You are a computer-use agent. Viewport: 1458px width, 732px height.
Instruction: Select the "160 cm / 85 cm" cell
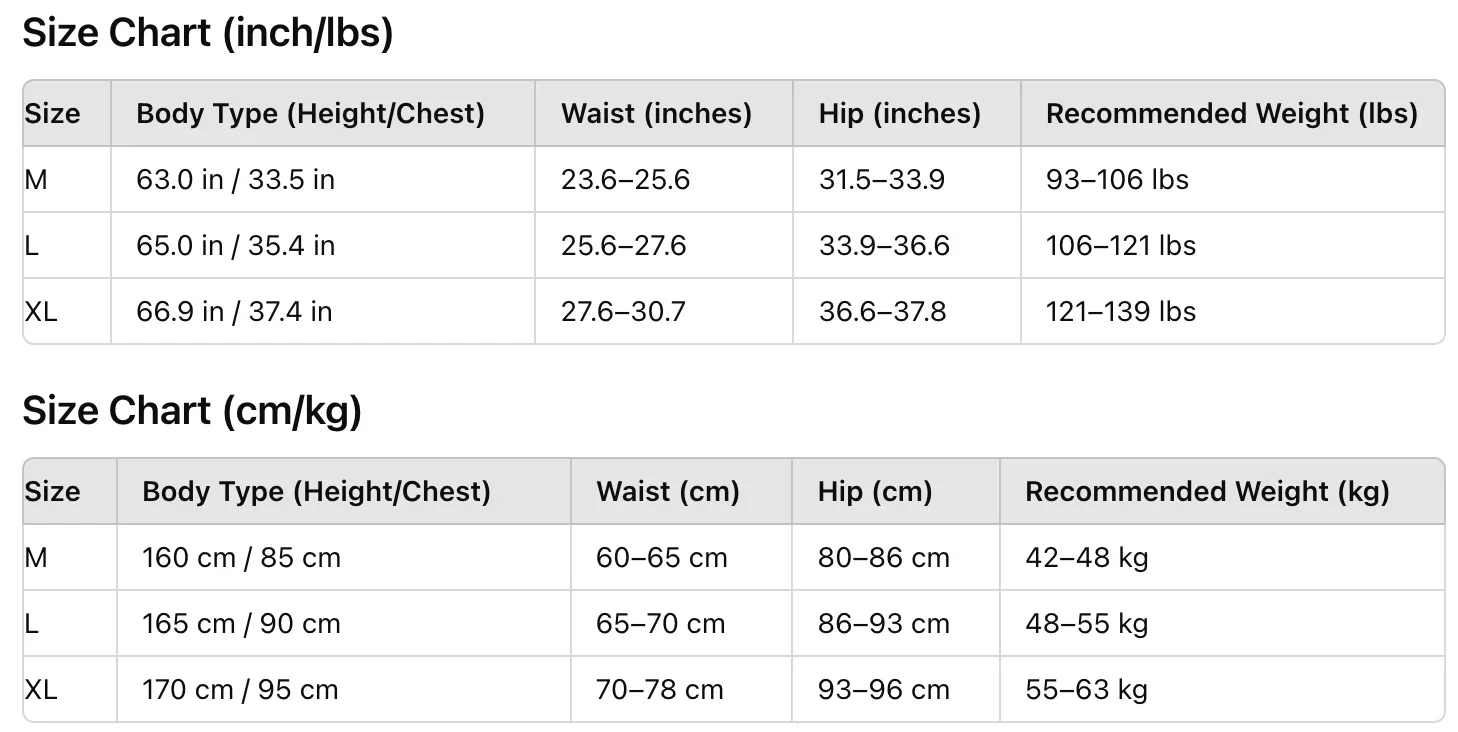click(241, 558)
